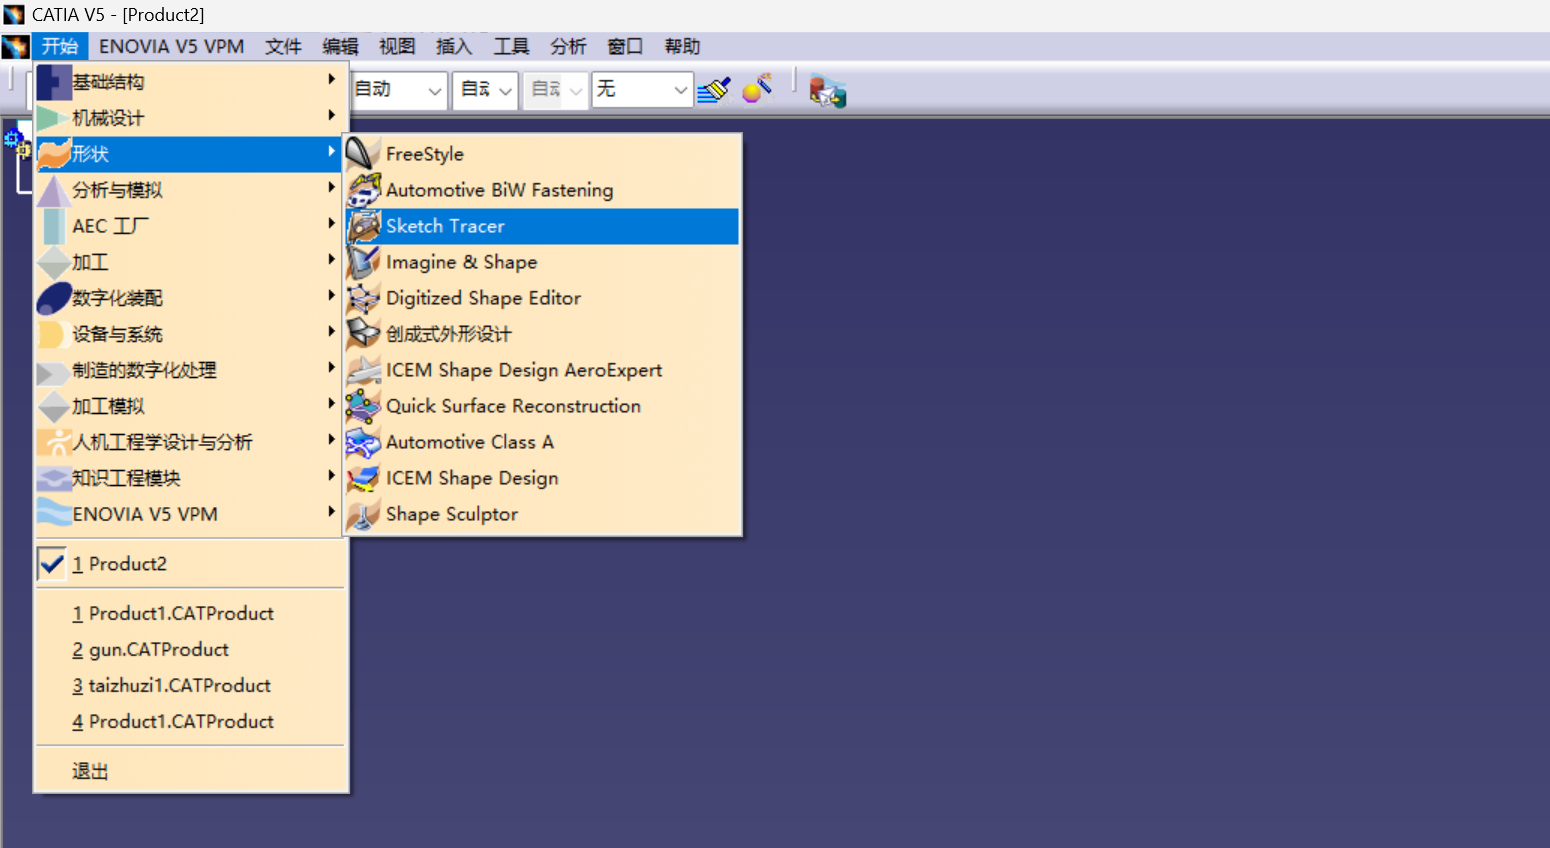
Task: Click the 机械设计 category icon
Action: [x=54, y=118]
